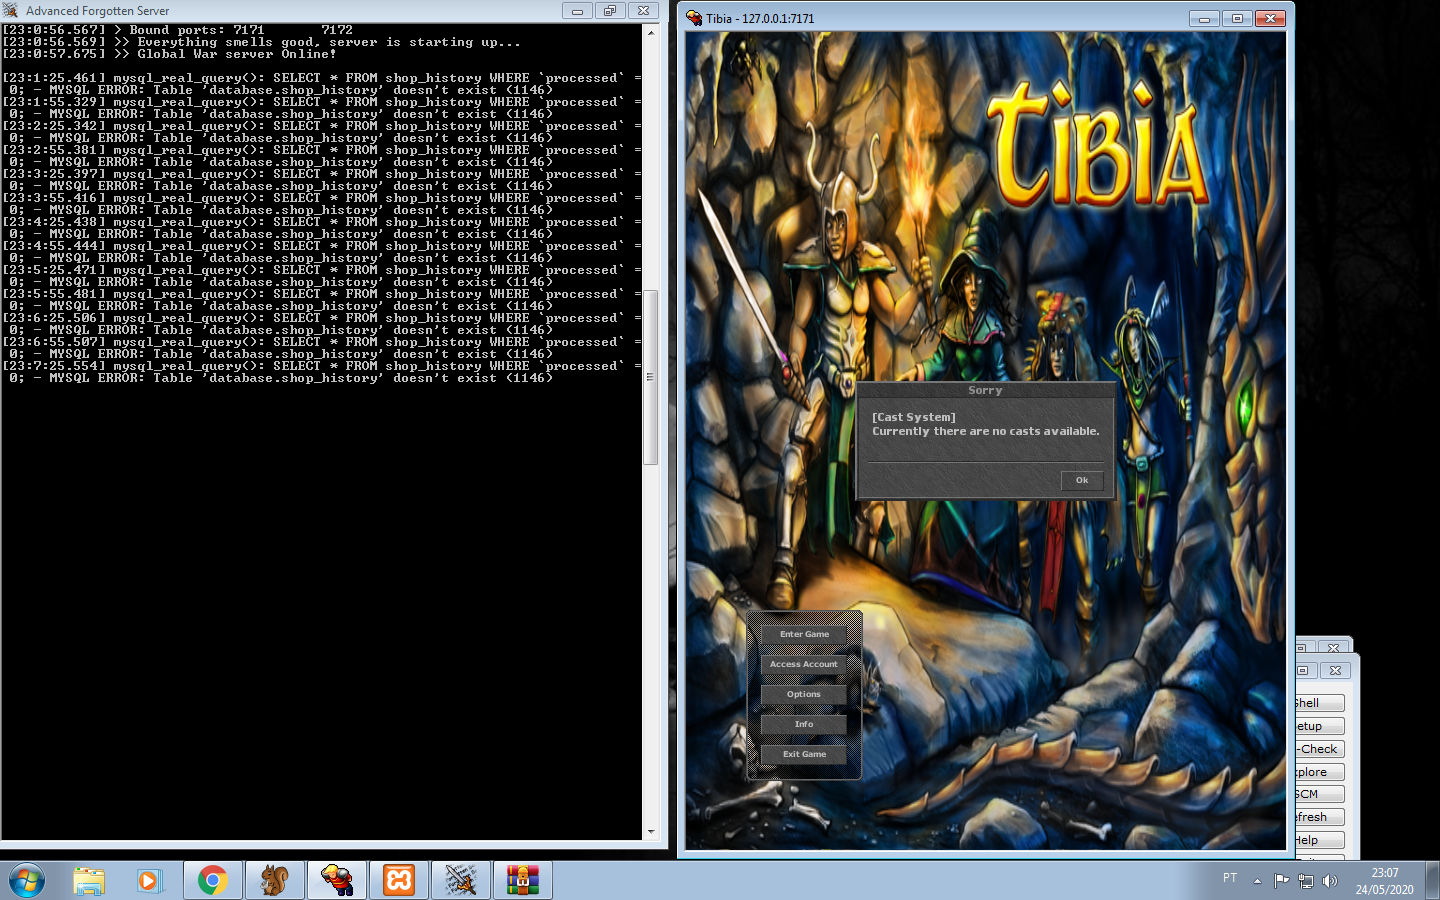Screen dimensions: 1440x900
Task: Minimize the Forgotten Server console window
Action: pos(577,10)
